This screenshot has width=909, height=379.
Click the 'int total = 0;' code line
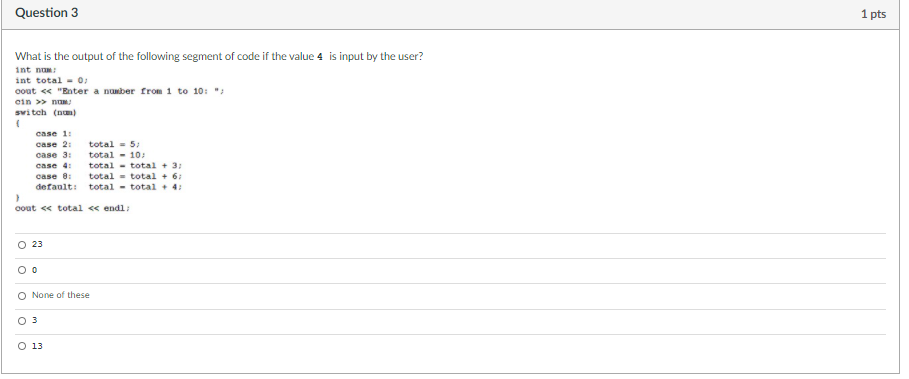click(x=52, y=81)
